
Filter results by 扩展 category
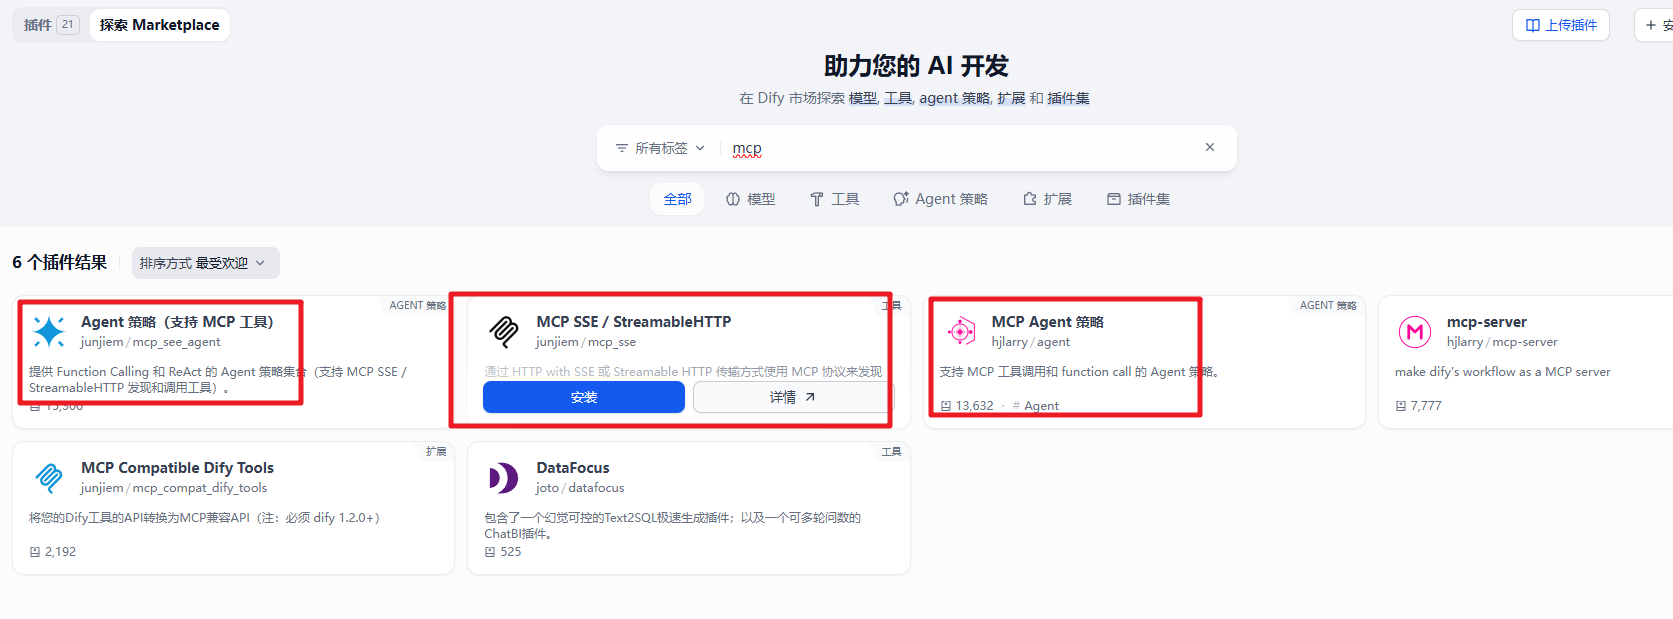click(1047, 199)
